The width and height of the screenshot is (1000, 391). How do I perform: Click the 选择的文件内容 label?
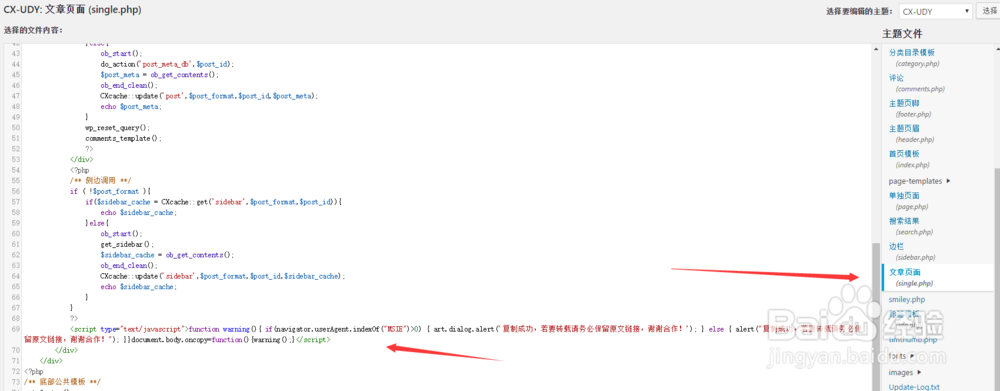click(x=33, y=30)
